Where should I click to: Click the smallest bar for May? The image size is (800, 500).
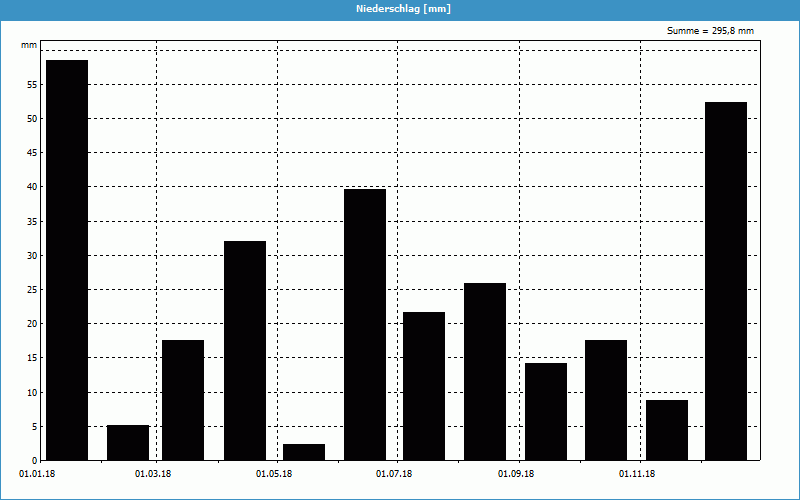pyautogui.click(x=304, y=452)
